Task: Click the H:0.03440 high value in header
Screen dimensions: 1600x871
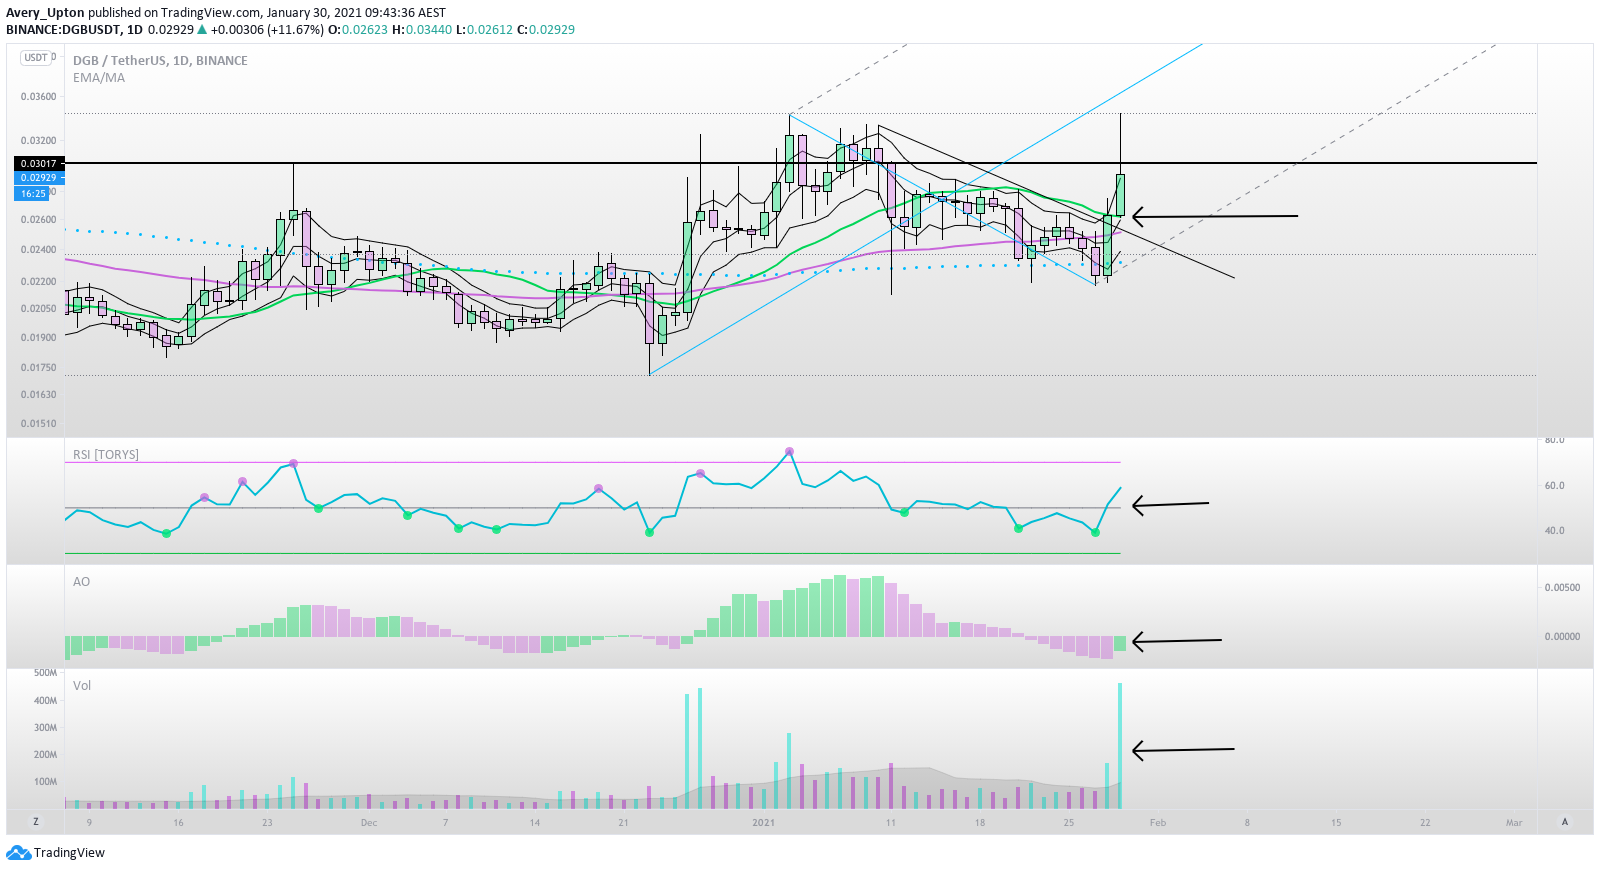Action: point(421,30)
